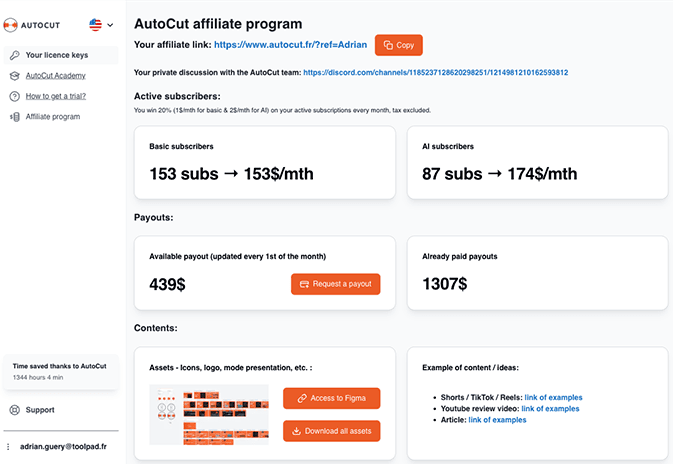Click the 439$ available payout amount
673x464 pixels.
tap(167, 284)
